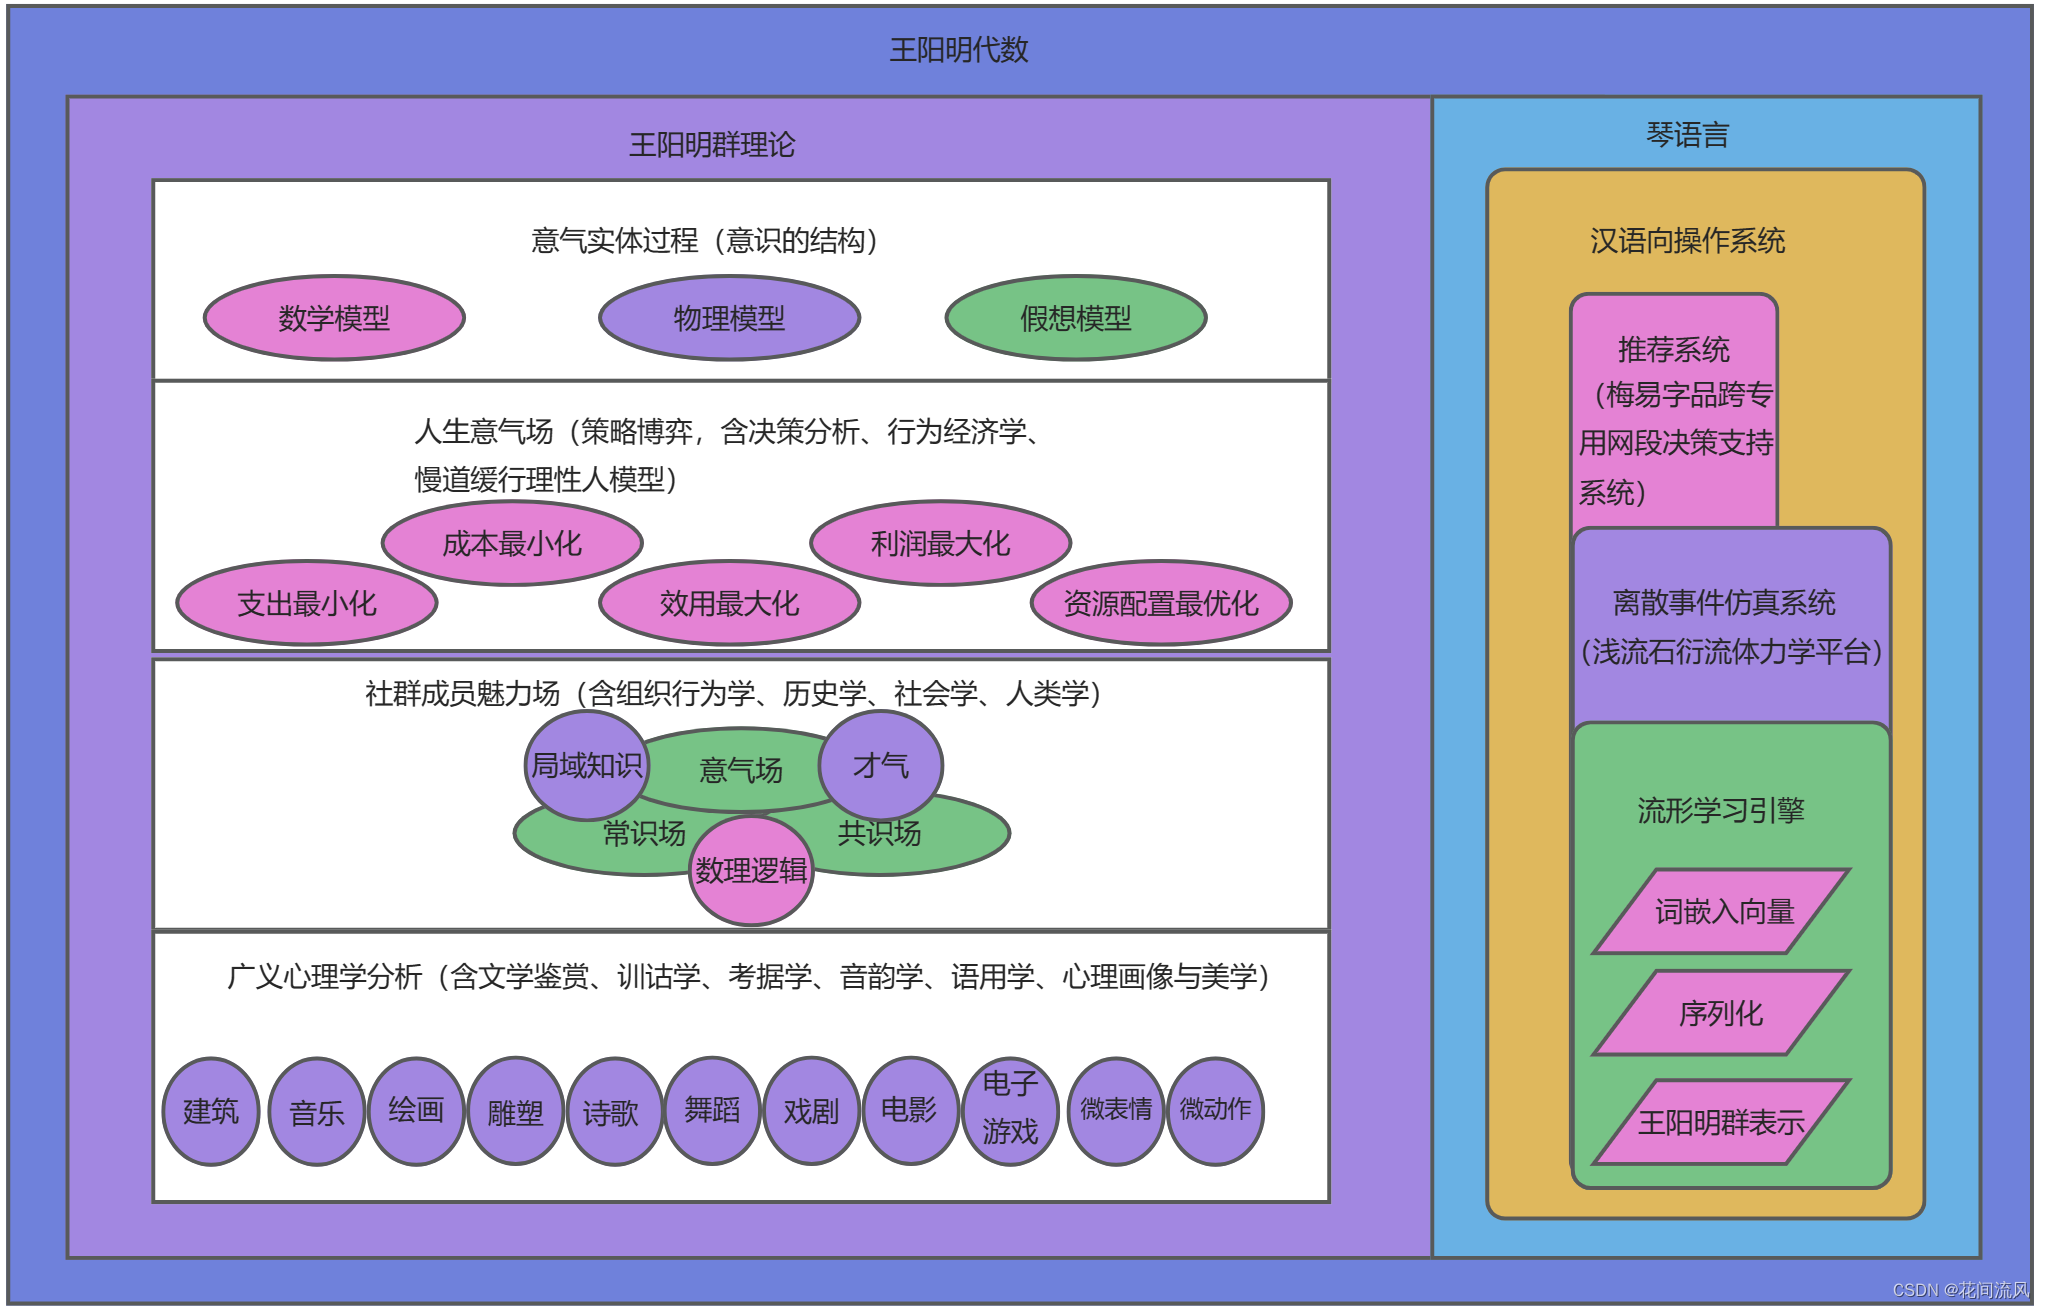
Task: Click the 支出最小化 ellipse
Action: tap(307, 603)
